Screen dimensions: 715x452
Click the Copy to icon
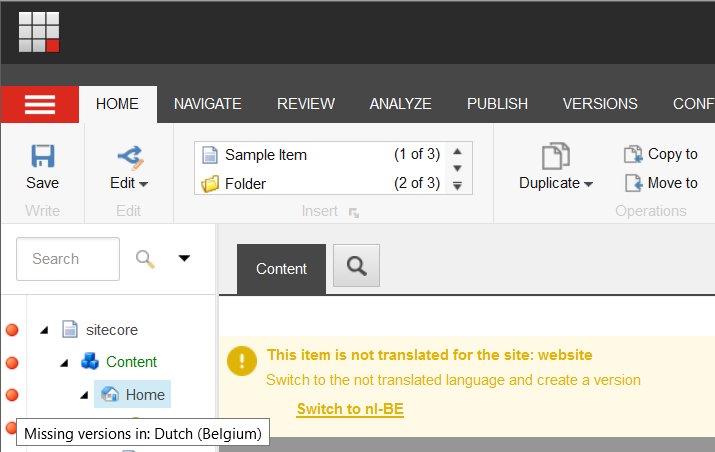click(633, 154)
